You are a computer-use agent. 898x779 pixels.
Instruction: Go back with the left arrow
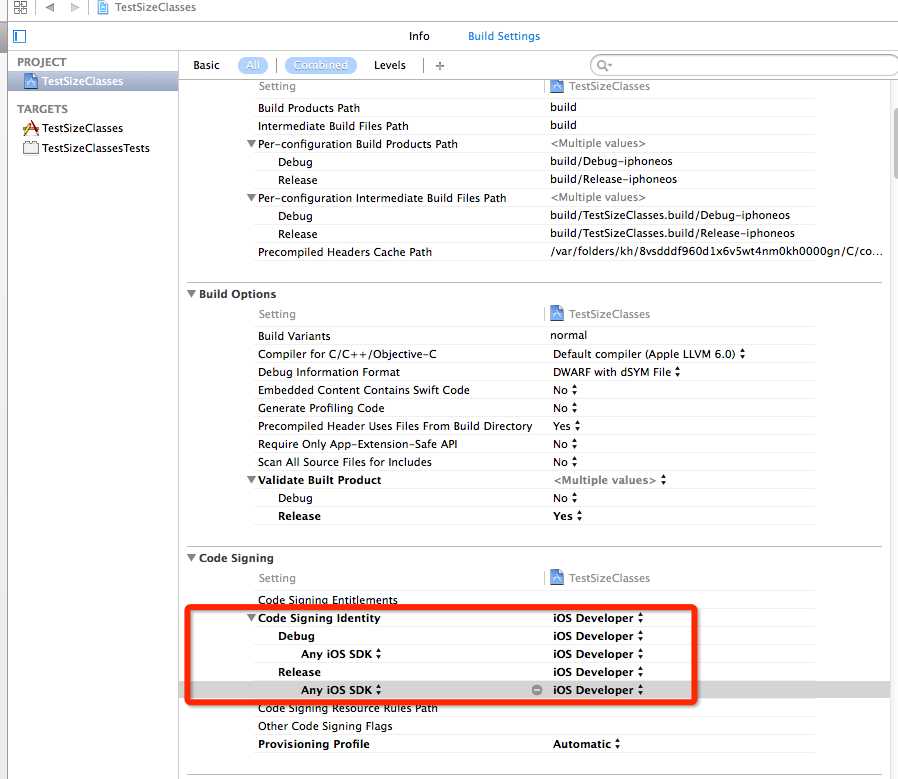(x=50, y=7)
